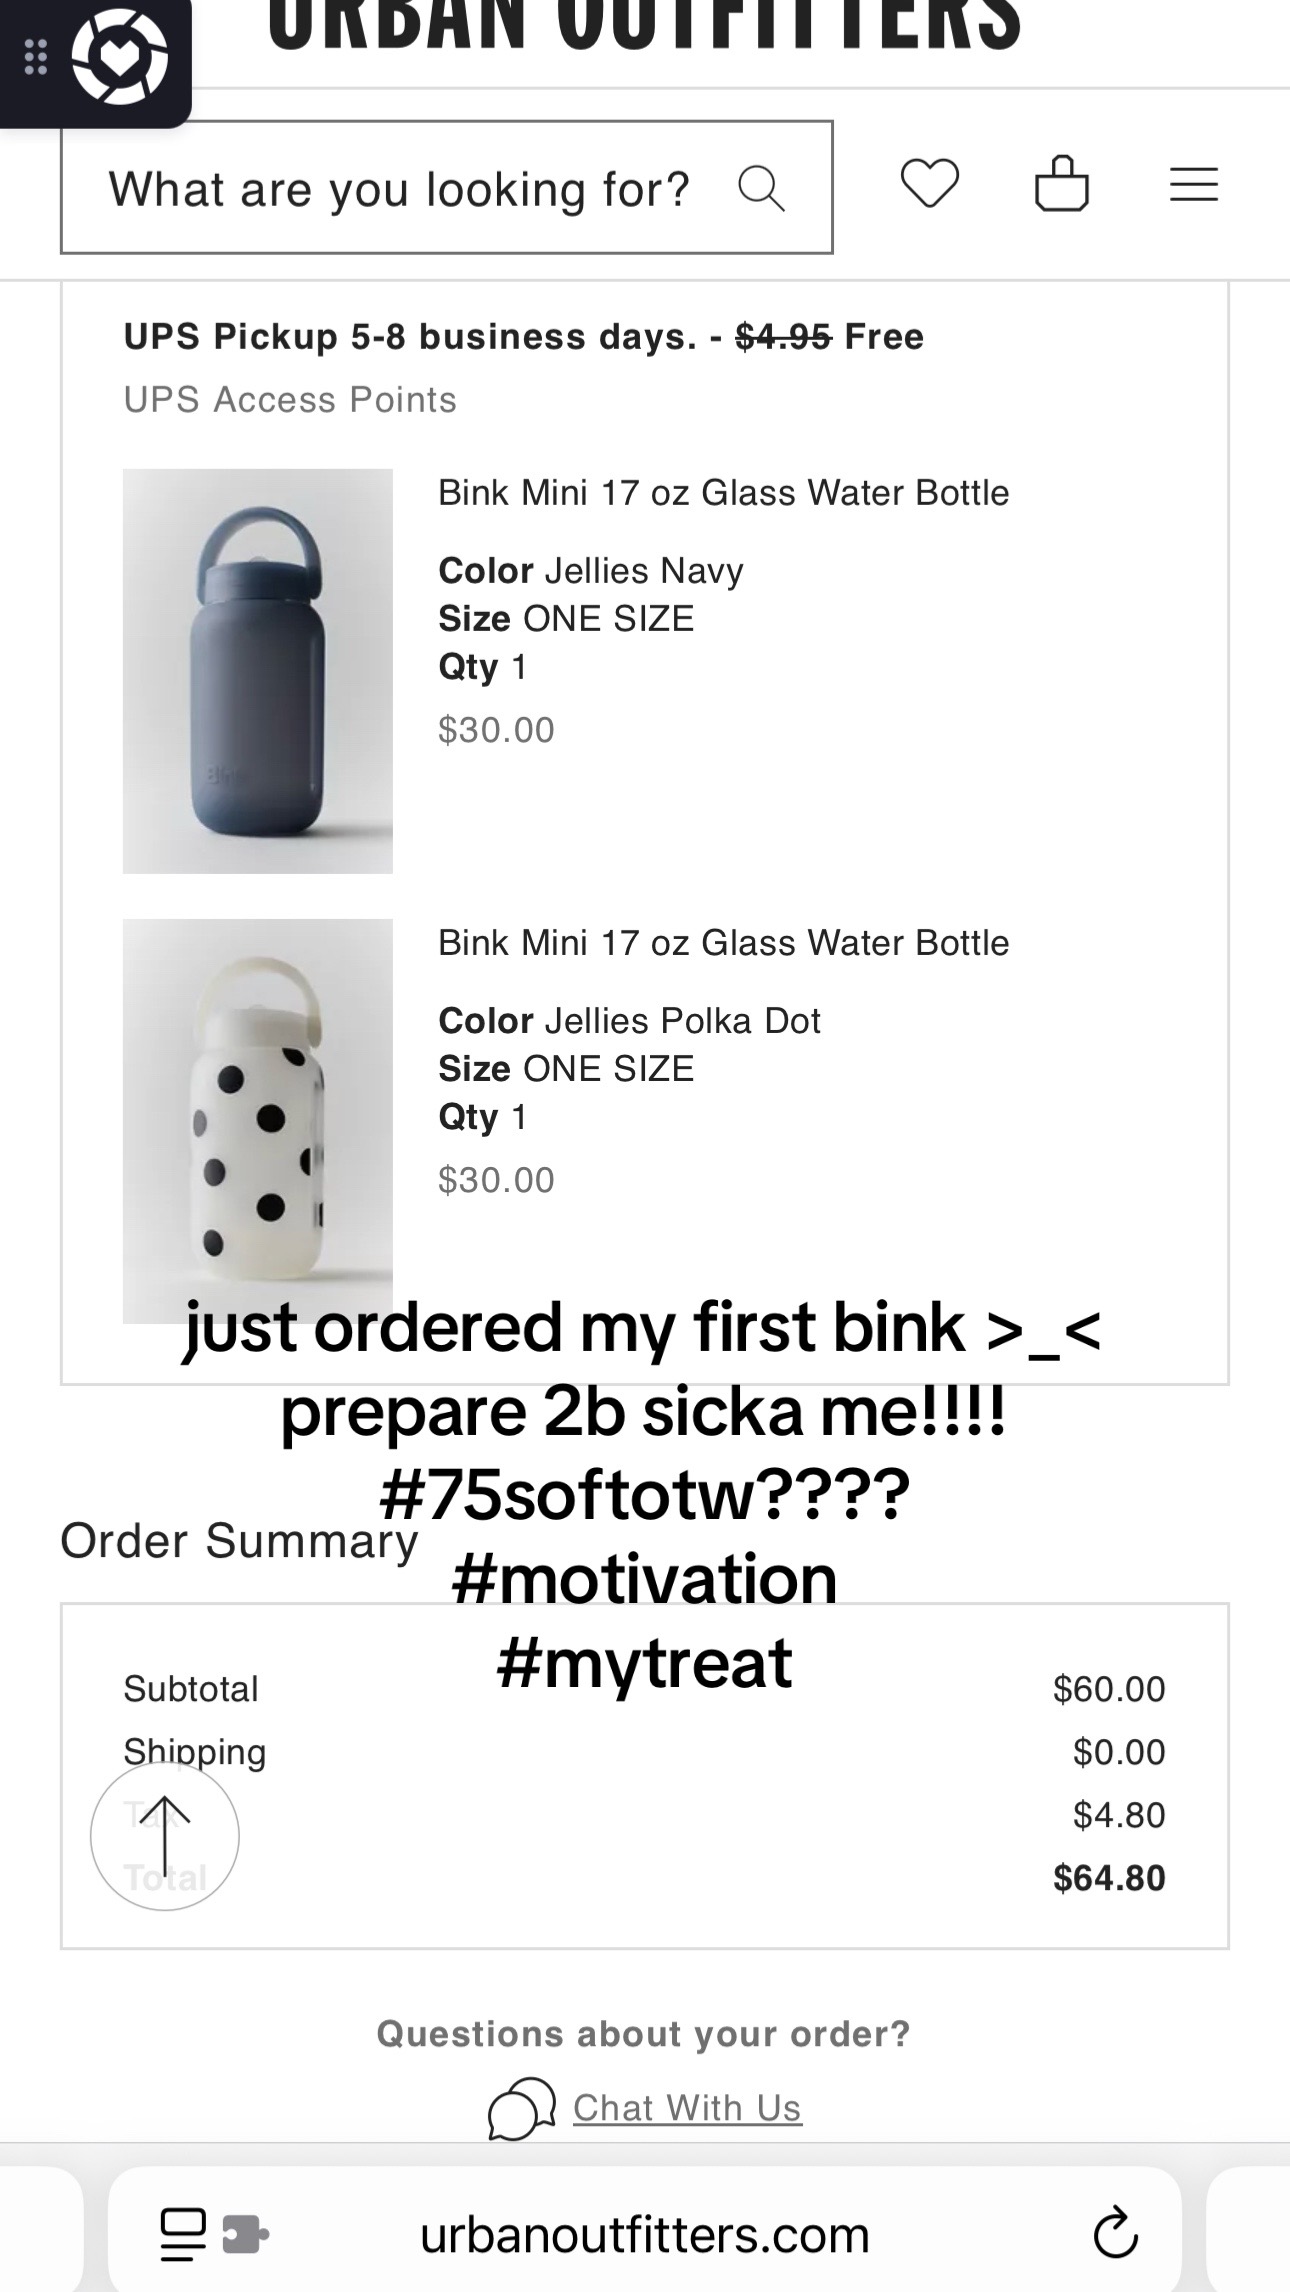Click the second Bink Mini product title
Viewport: 1290px width, 2292px height.
point(724,943)
